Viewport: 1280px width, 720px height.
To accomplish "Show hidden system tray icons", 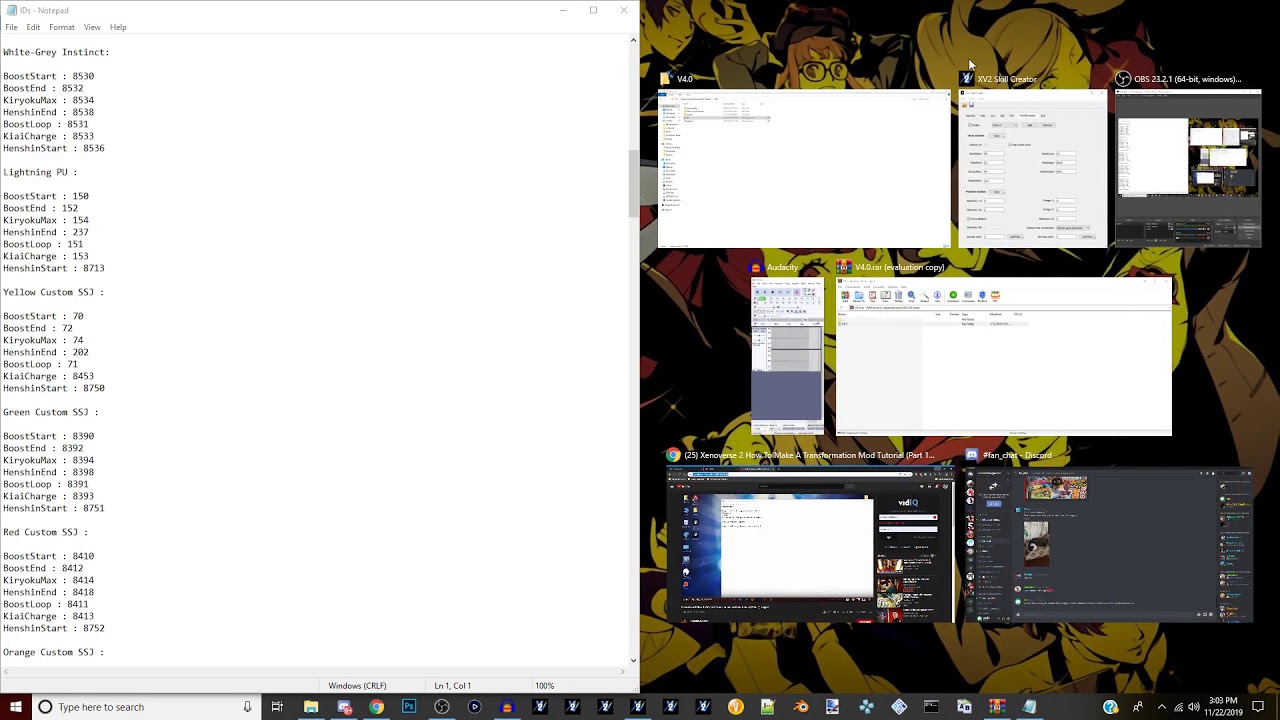I will pyautogui.click(x=1161, y=707).
